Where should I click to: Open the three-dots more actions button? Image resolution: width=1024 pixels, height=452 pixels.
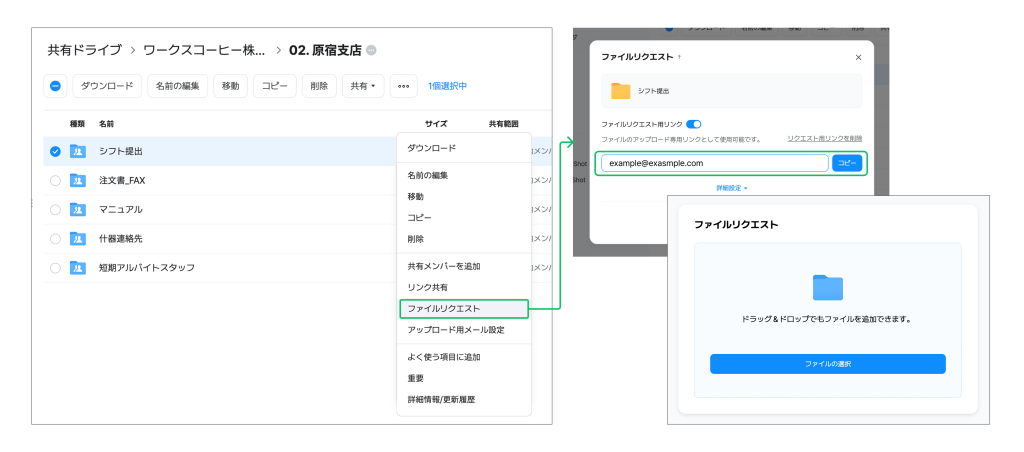click(403, 87)
